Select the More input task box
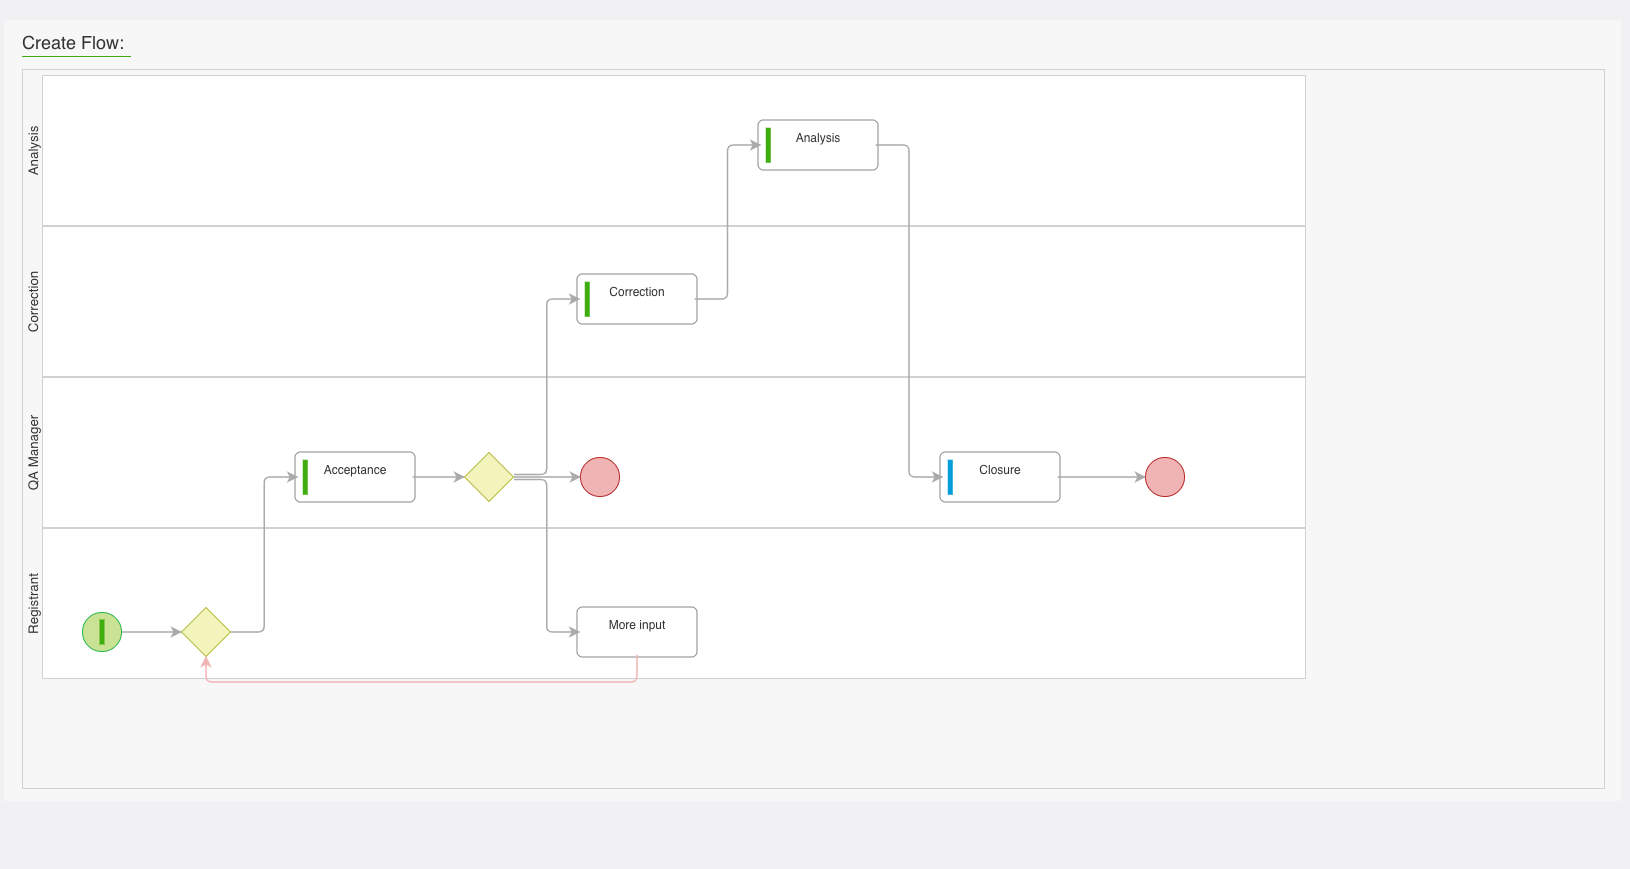 [x=637, y=632]
